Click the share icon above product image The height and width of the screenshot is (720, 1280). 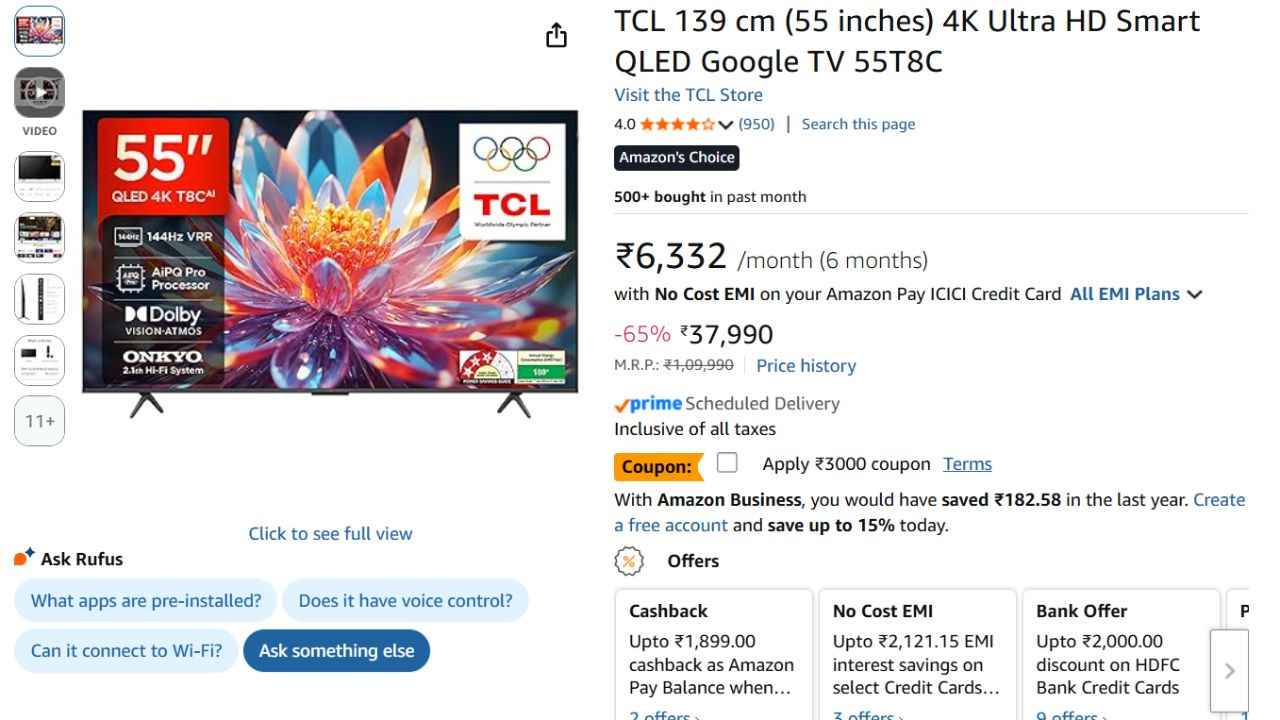[x=556, y=36]
